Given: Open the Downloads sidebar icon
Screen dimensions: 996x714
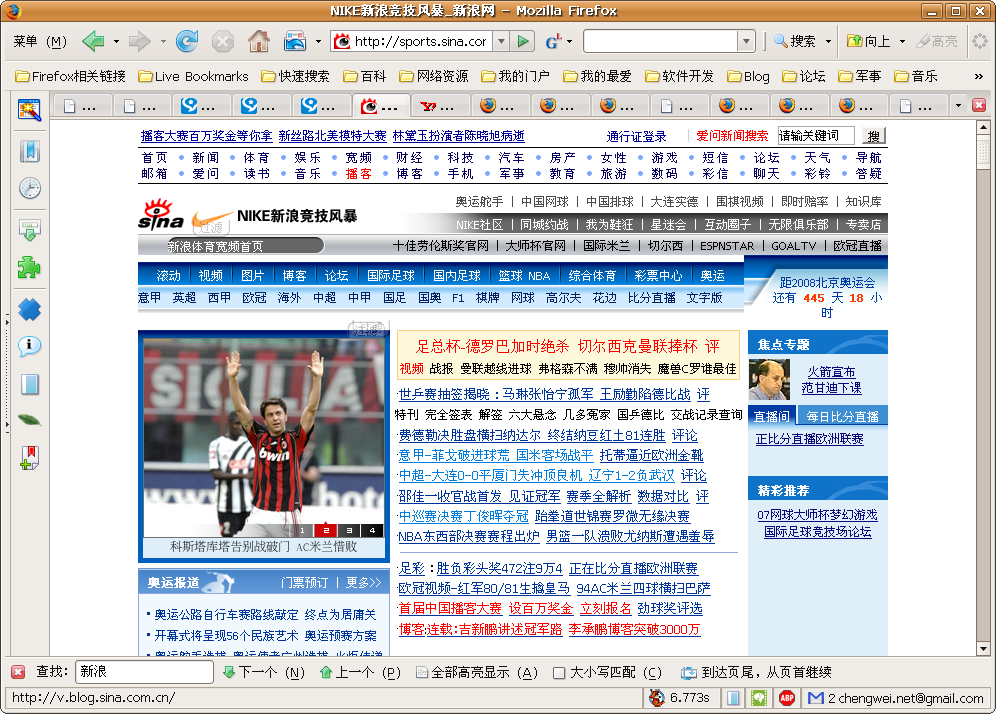Looking at the screenshot, I should pyautogui.click(x=29, y=230).
